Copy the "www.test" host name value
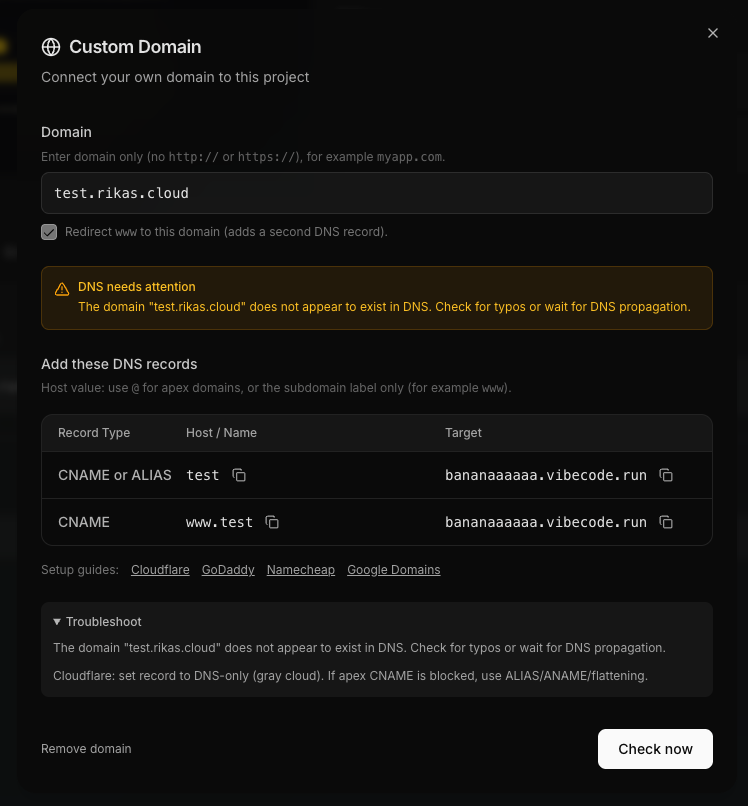 (271, 522)
